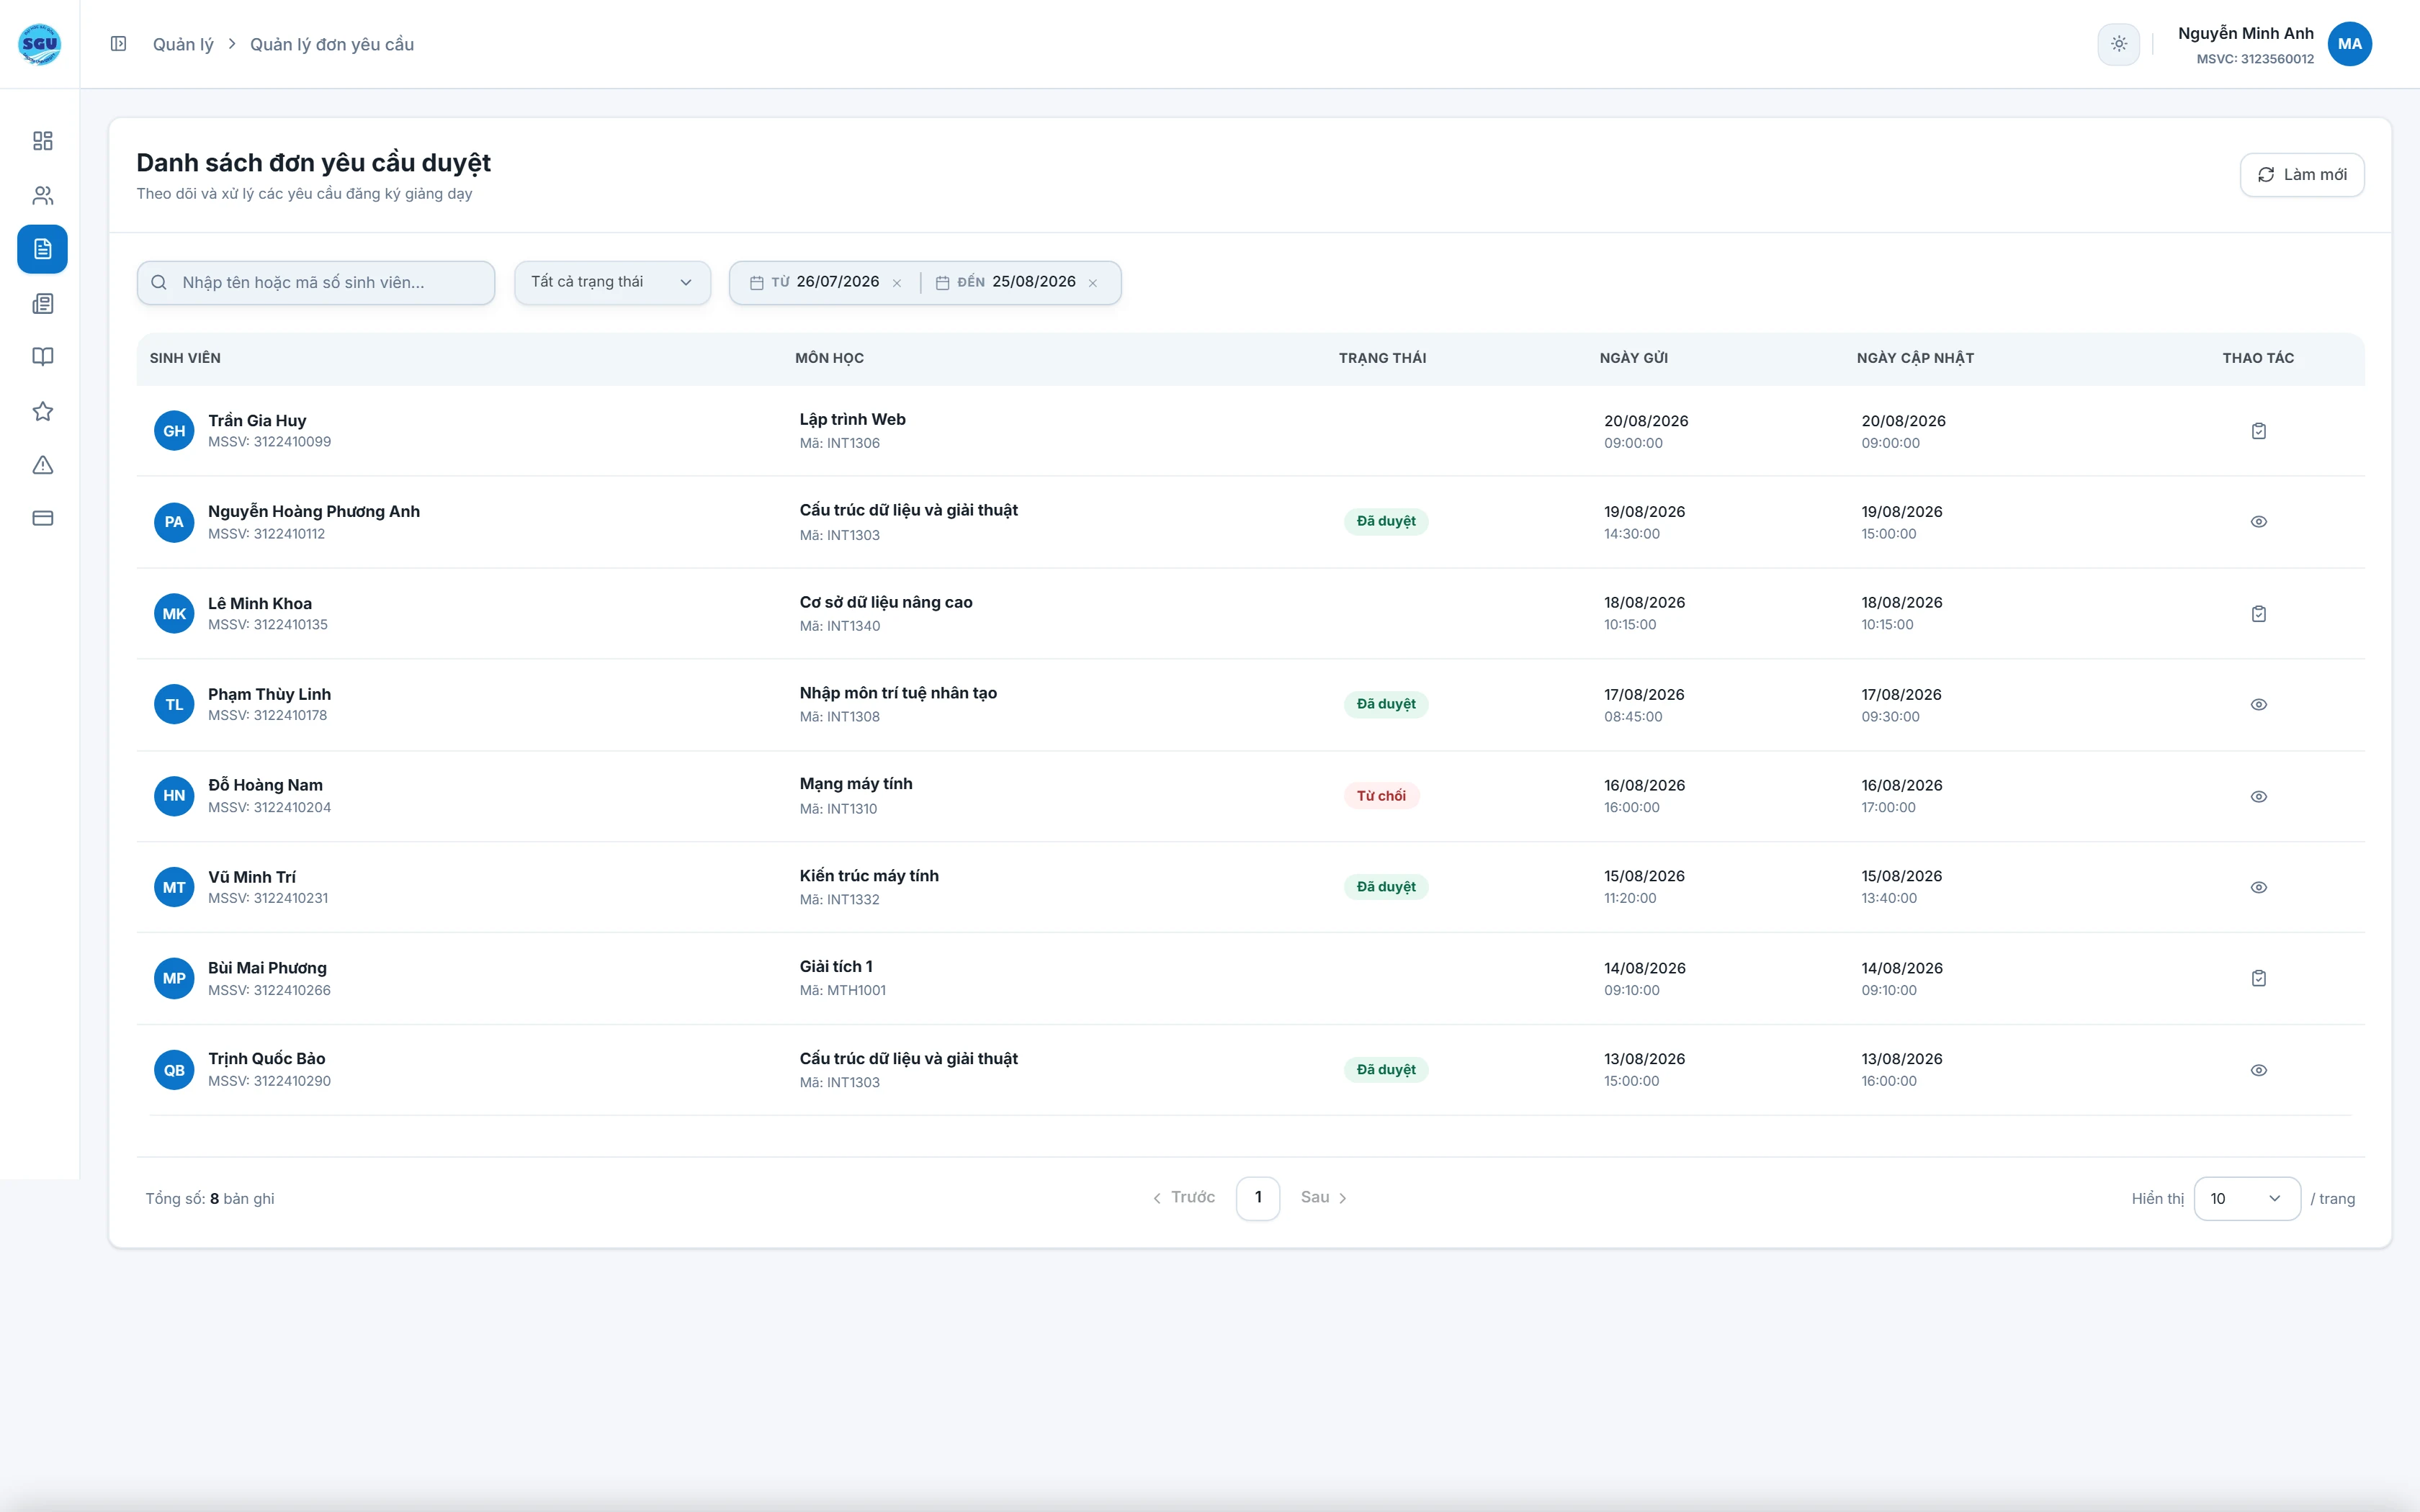Viewport: 2420px width, 1512px height.
Task: Open the MA user avatar
Action: [2349, 44]
